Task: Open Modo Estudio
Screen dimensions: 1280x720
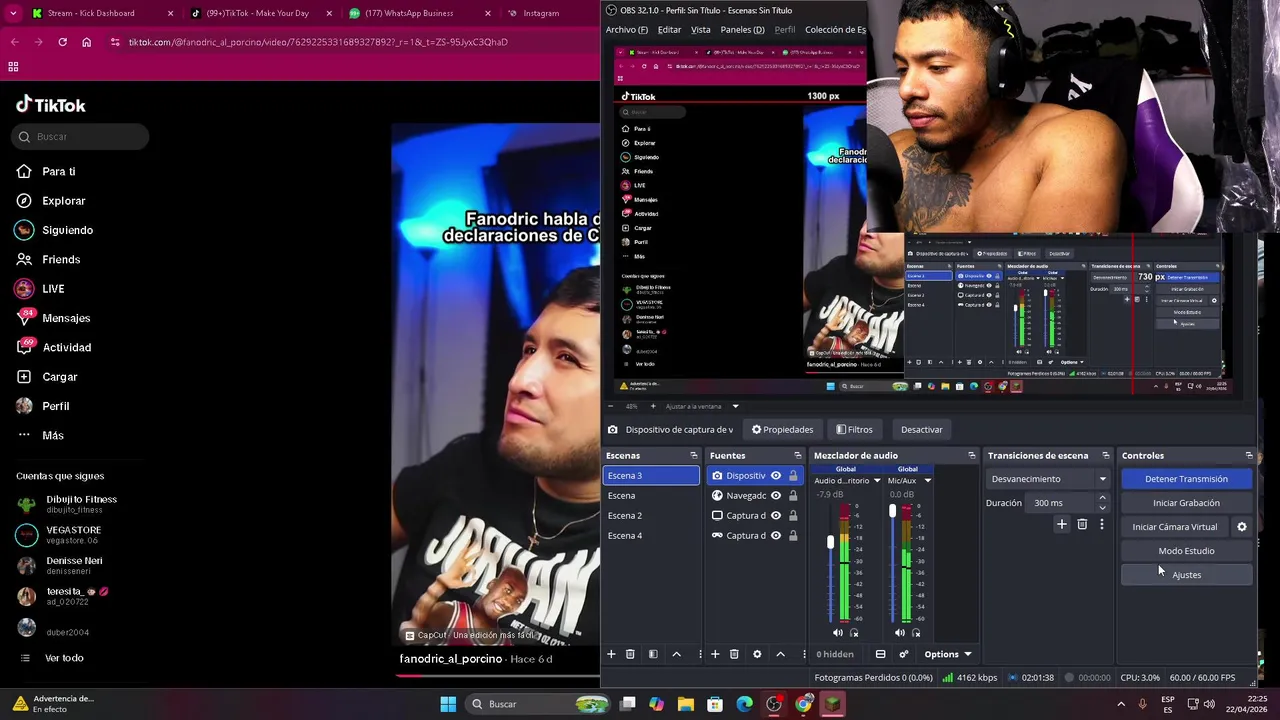Action: click(1186, 551)
